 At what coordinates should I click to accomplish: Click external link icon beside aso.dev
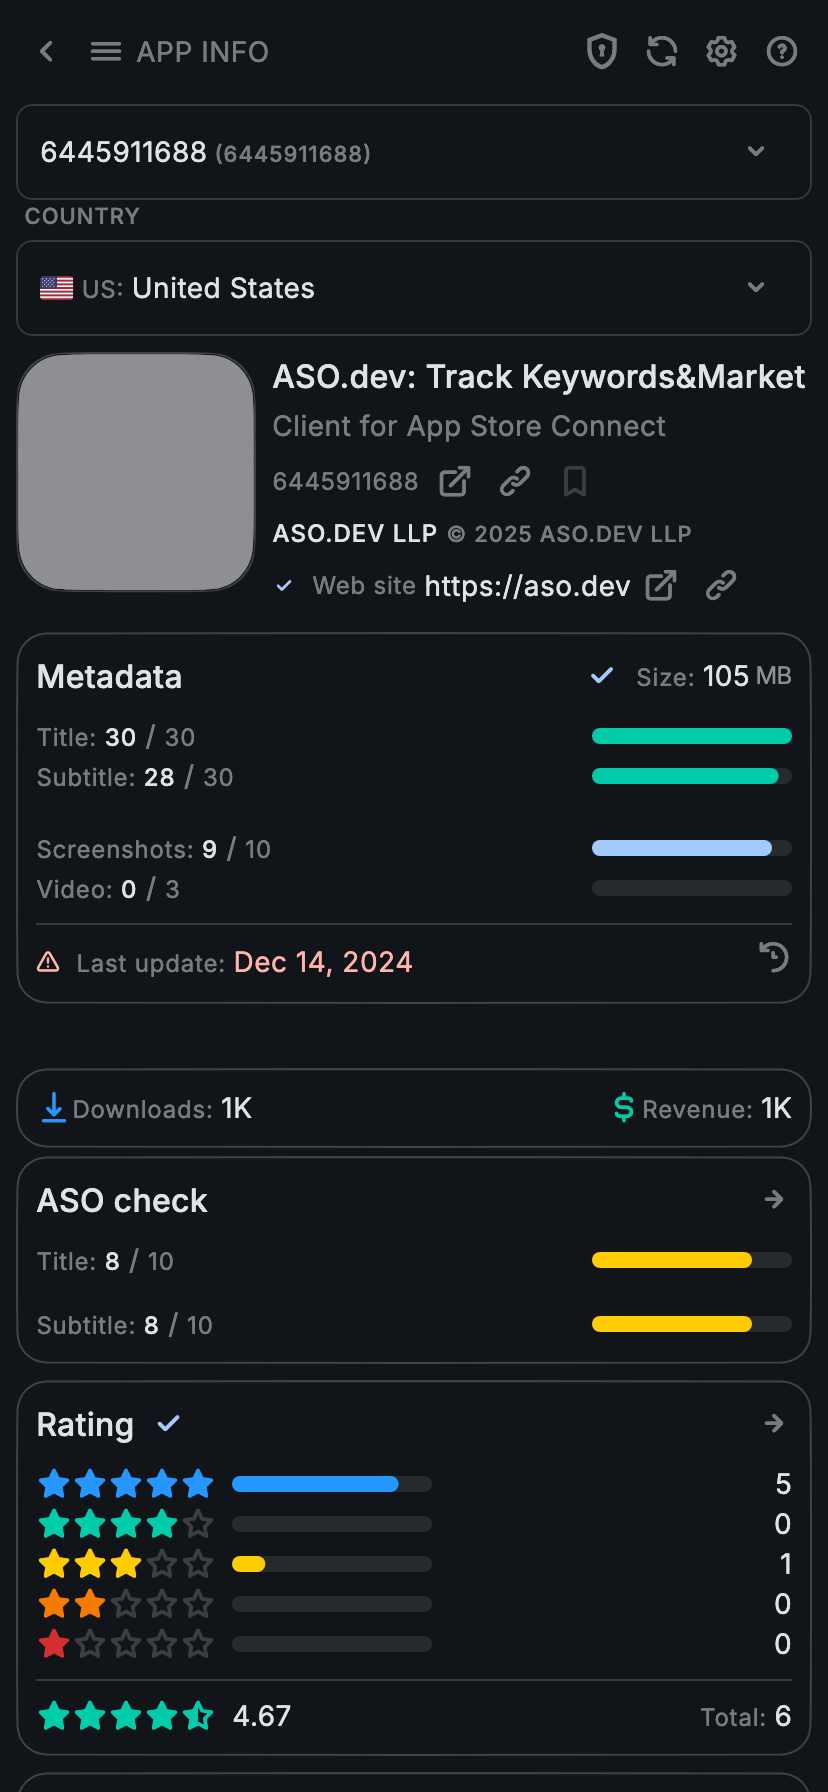click(661, 586)
